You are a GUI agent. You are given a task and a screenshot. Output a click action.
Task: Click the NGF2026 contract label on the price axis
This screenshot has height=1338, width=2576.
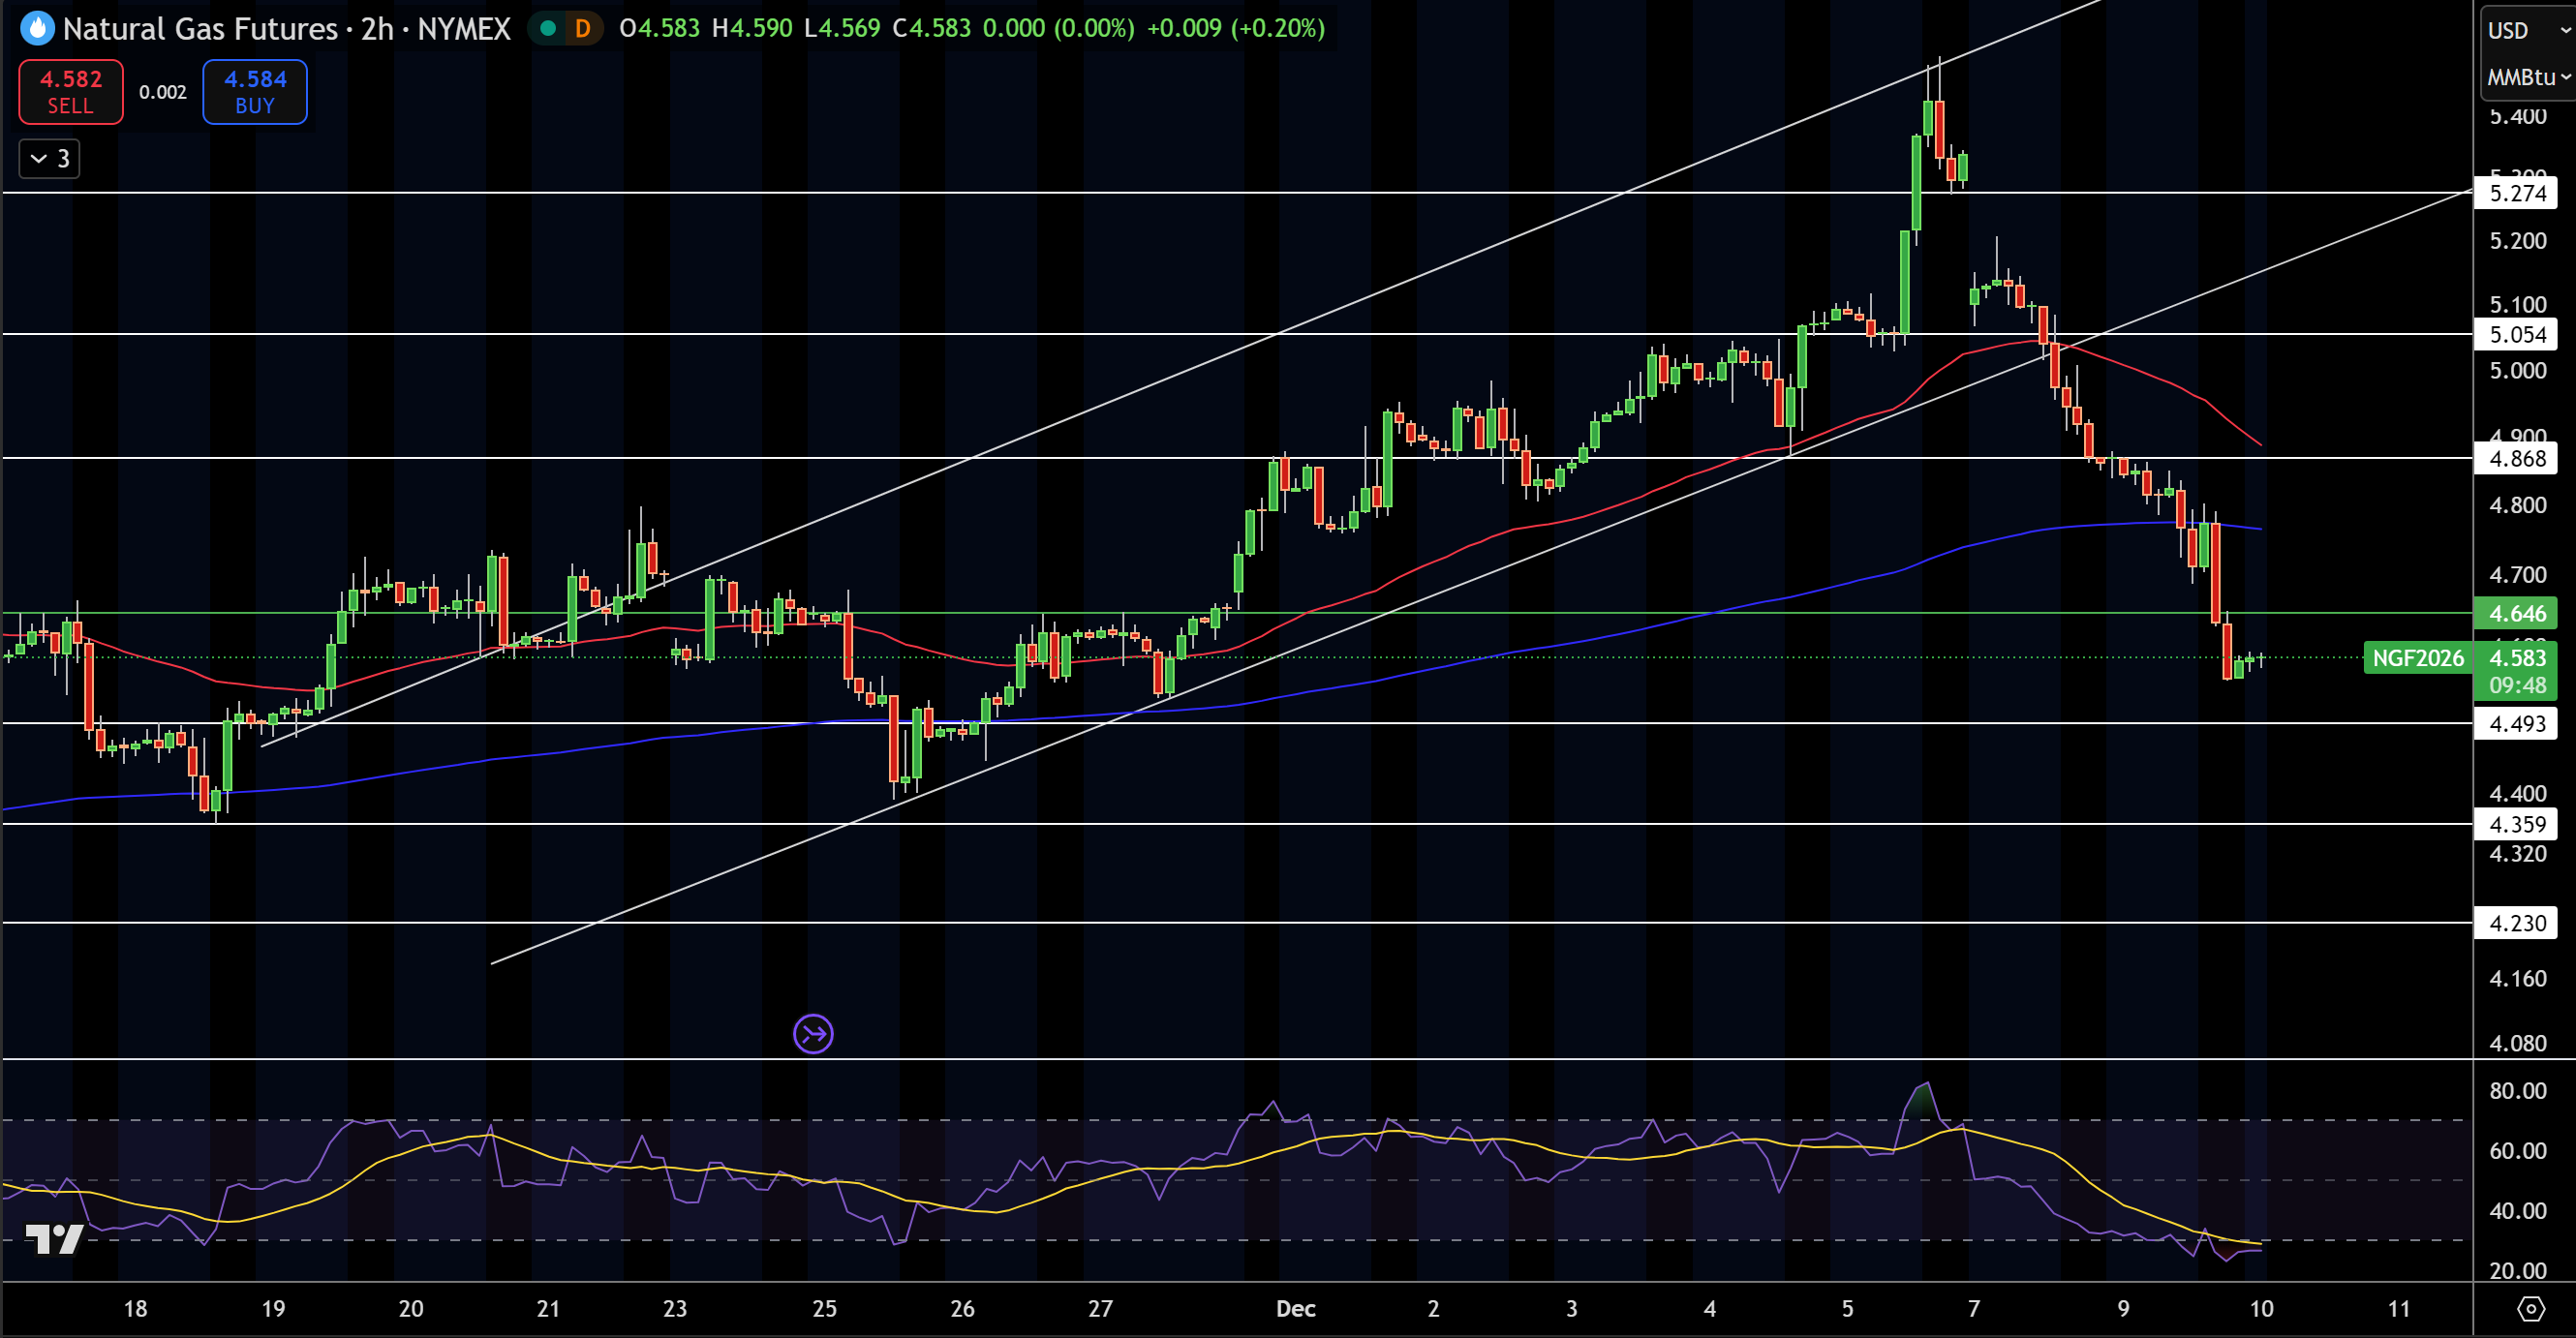[x=2419, y=658]
